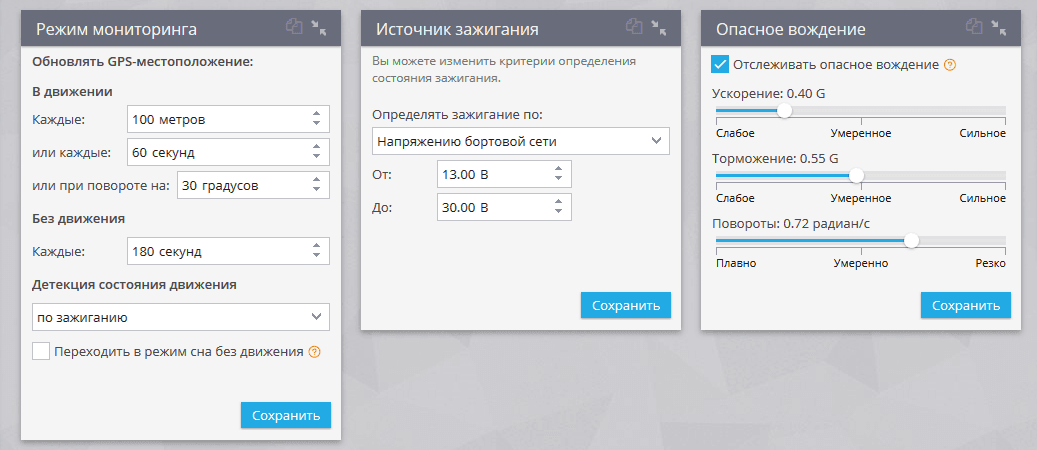Collapse the Источник зажигания panel
The image size is (1037, 450).
tap(659, 27)
